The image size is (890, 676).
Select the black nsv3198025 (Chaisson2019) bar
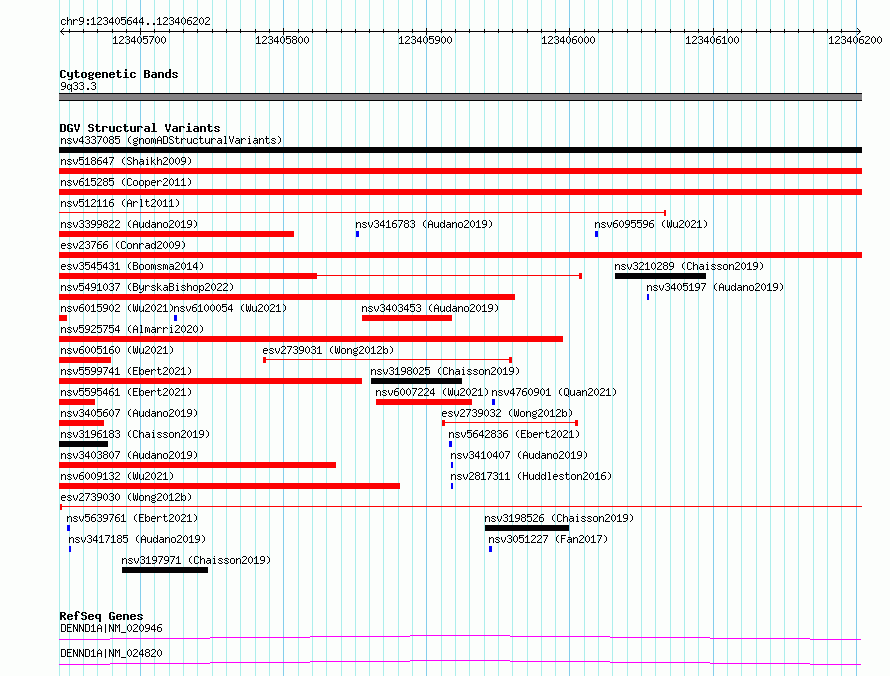tap(416, 381)
